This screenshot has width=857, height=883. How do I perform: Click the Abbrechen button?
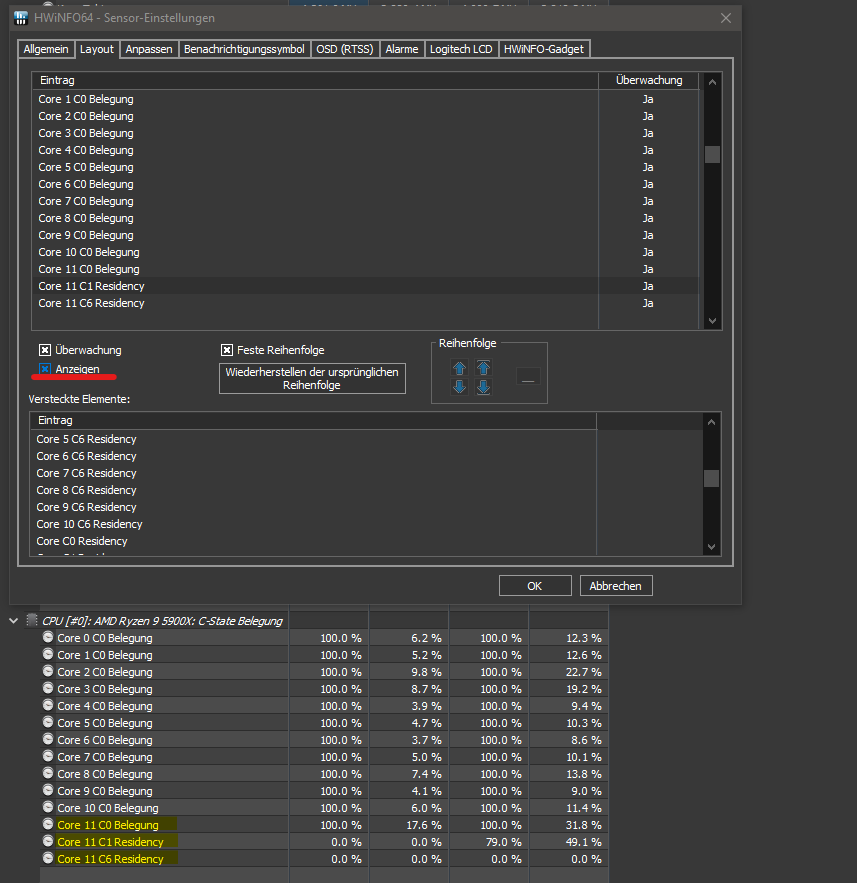point(615,586)
